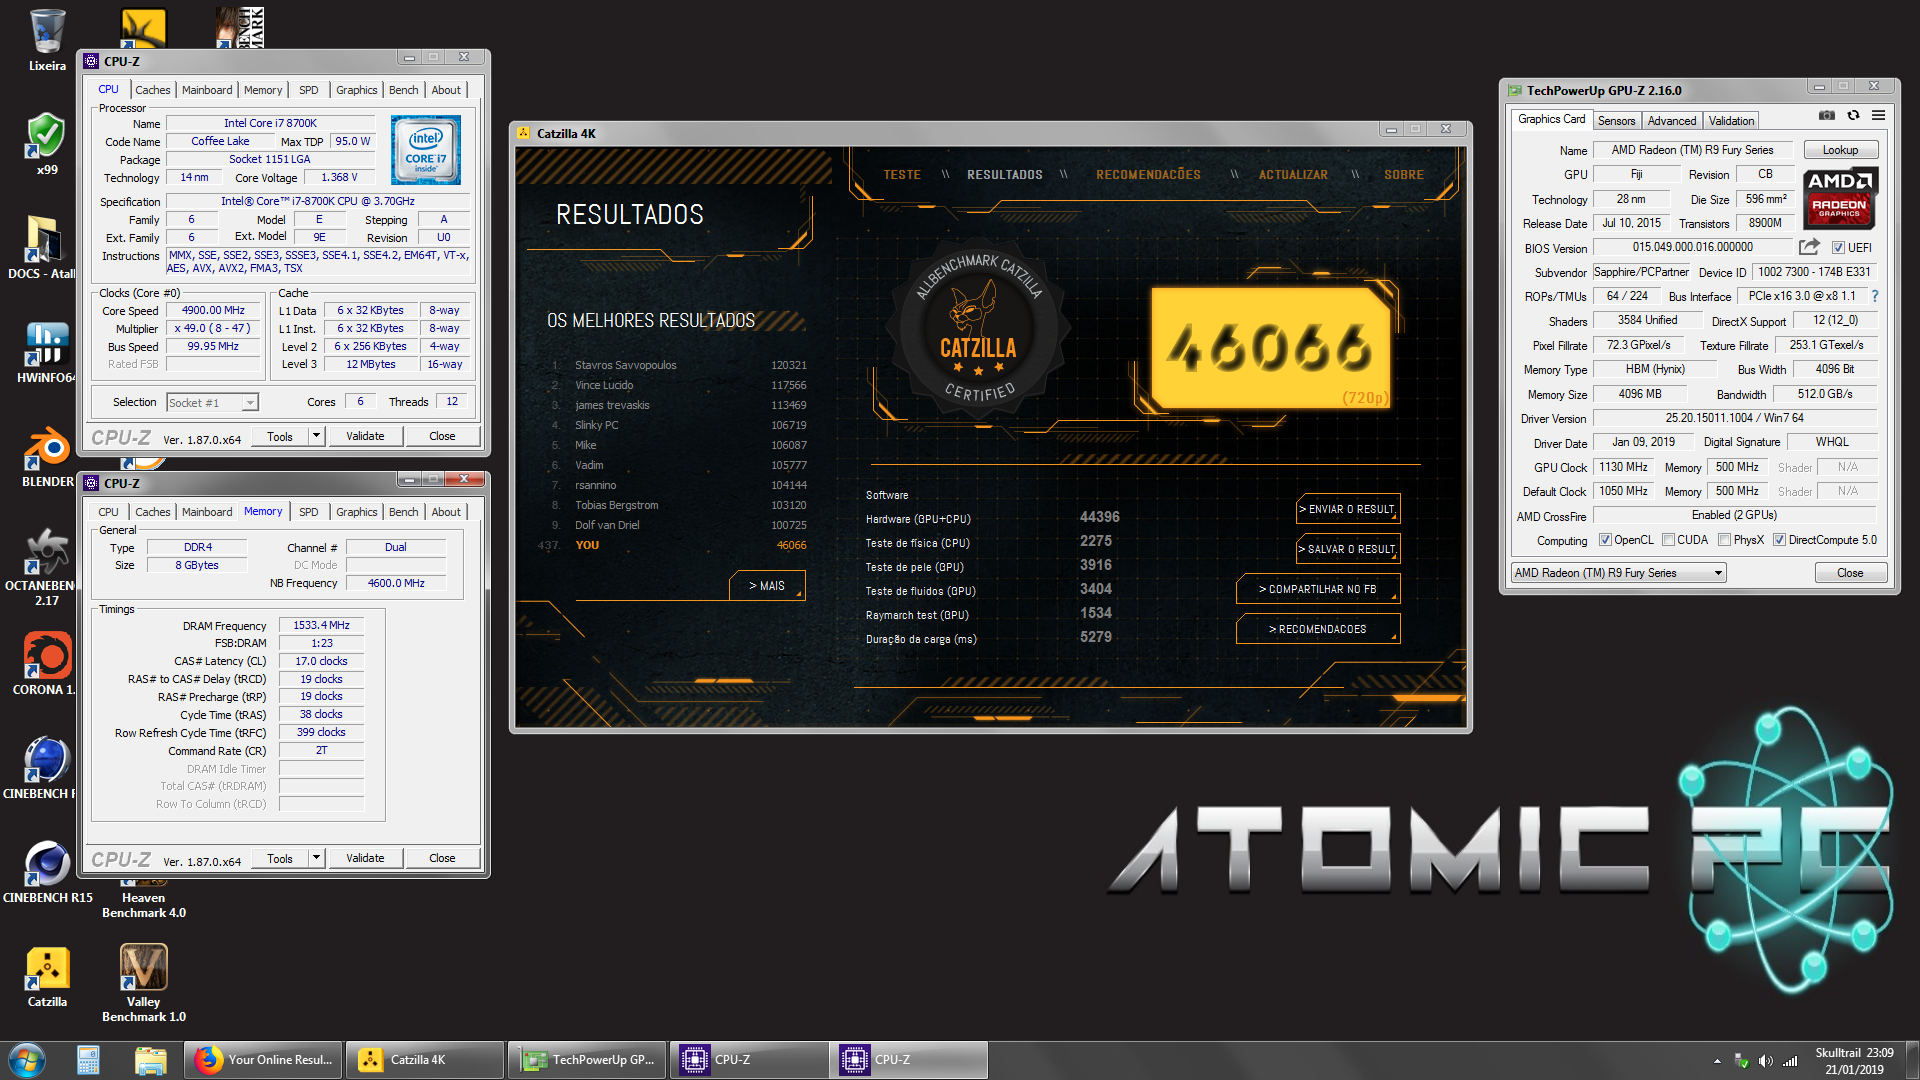Open the Windows Start orb
Screen dimensions: 1920x1080
[27, 1060]
